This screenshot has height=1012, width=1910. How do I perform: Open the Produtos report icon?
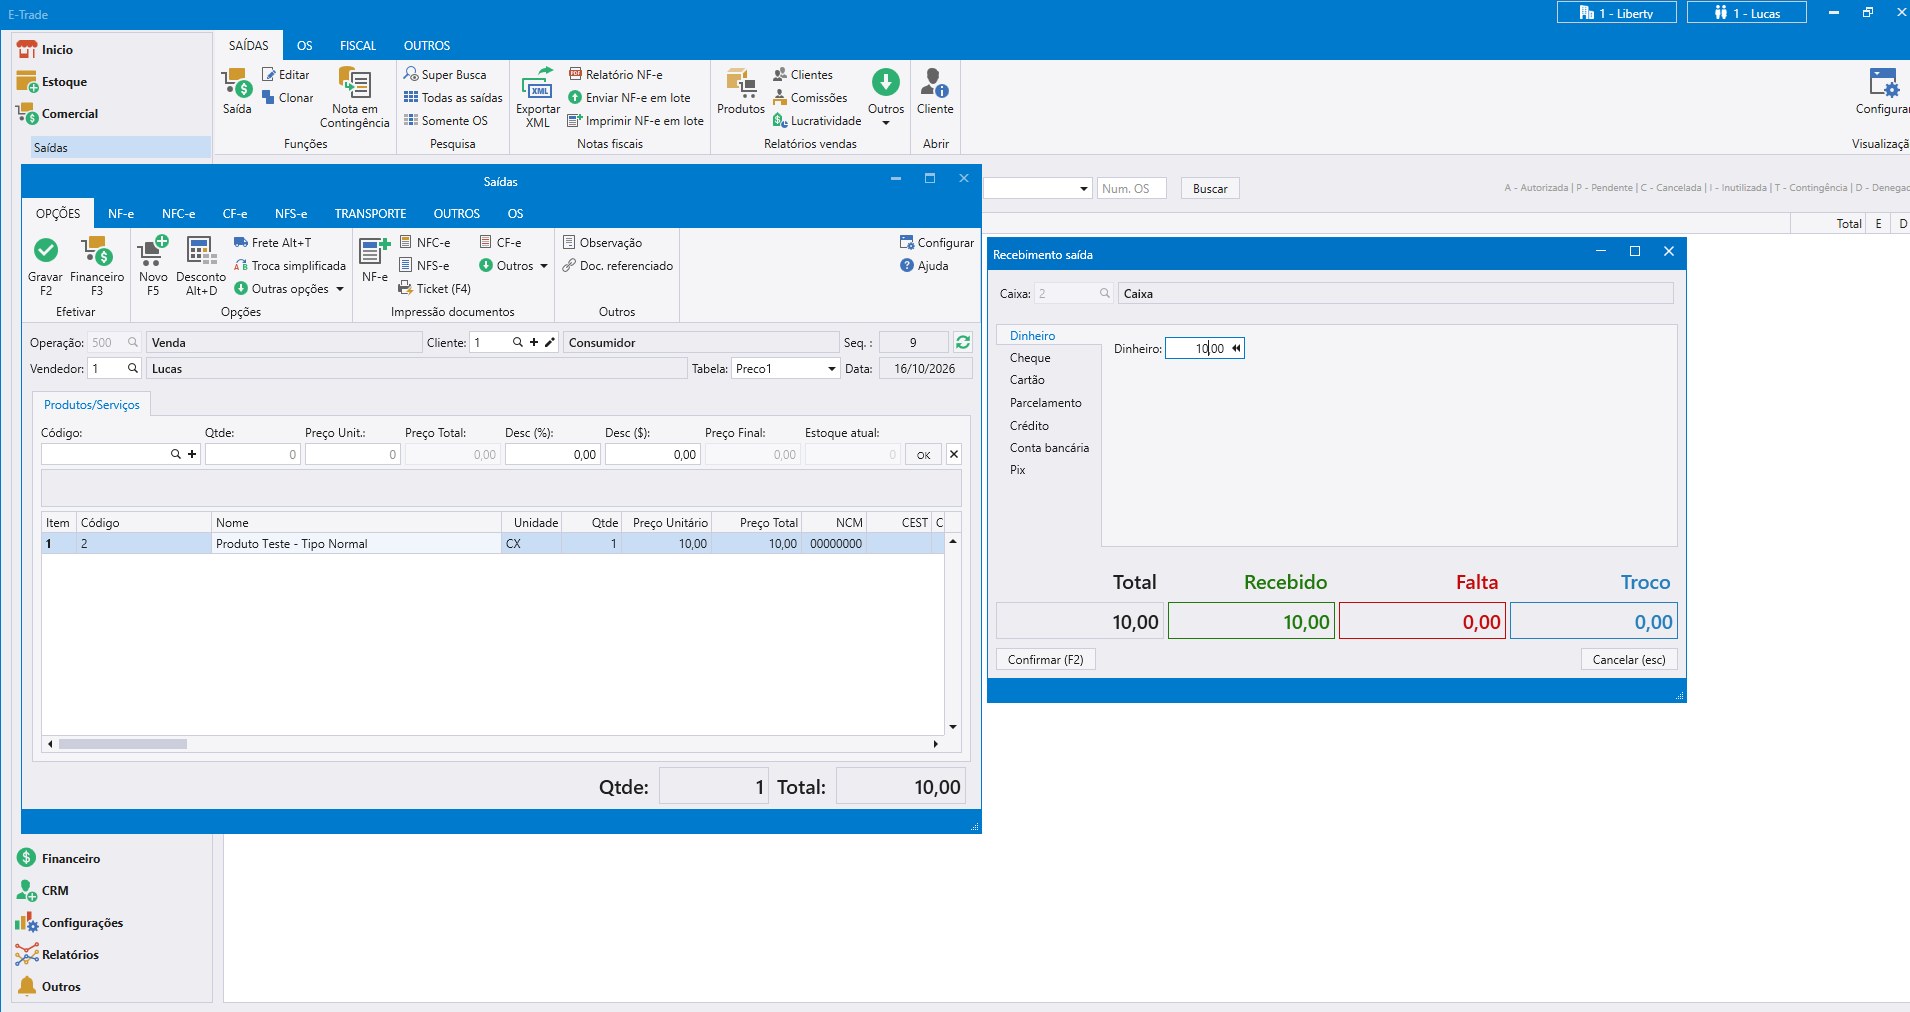click(741, 83)
